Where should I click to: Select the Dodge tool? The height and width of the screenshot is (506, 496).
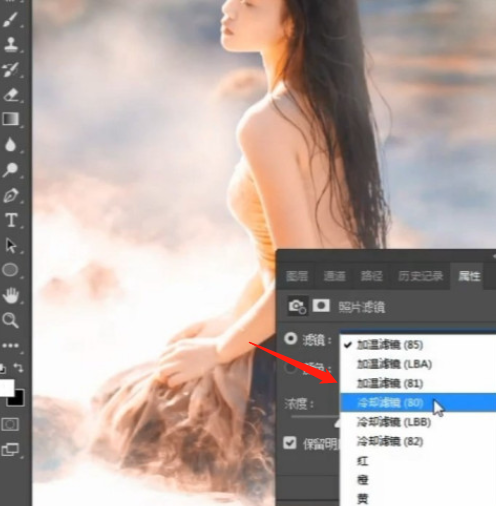(10, 170)
